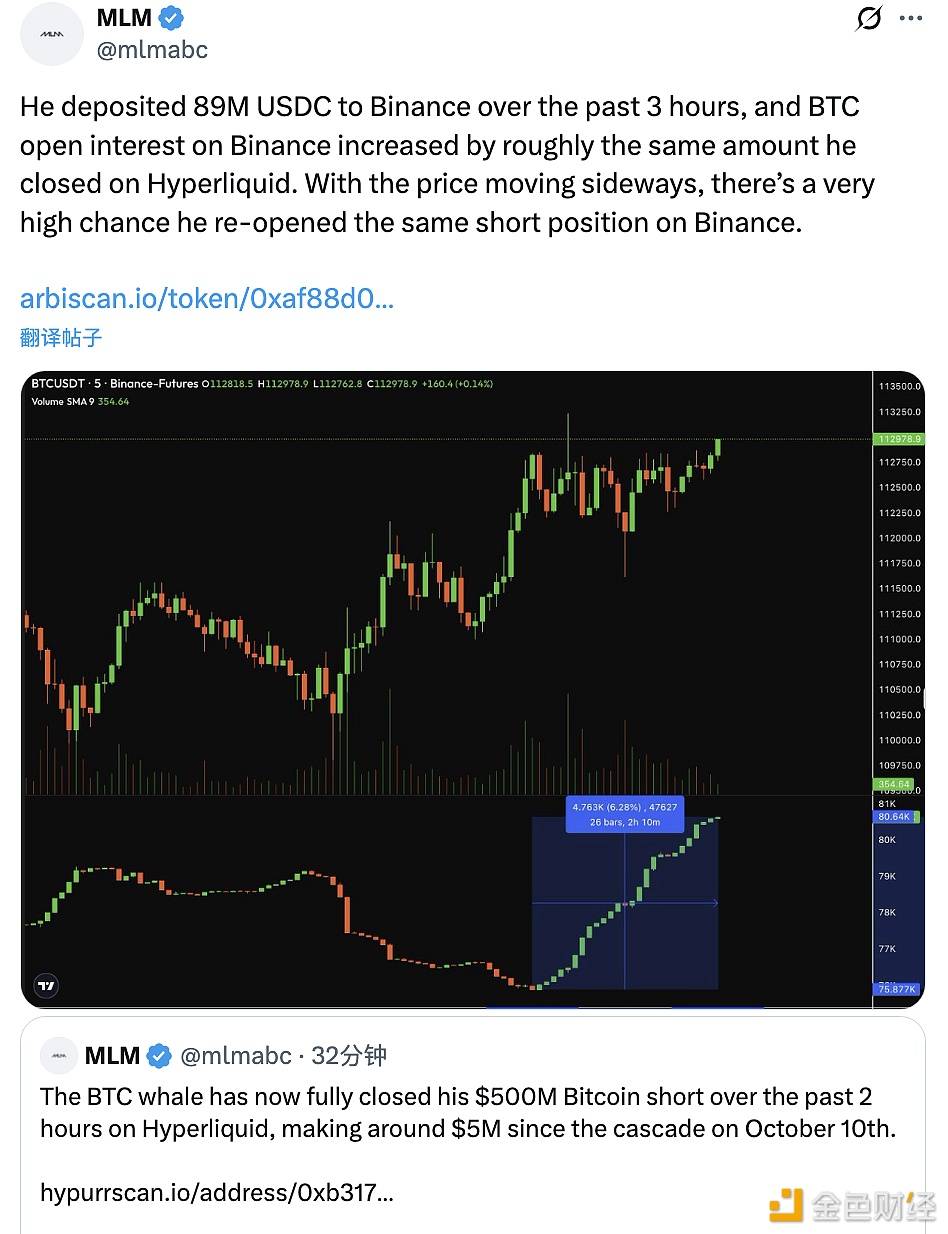Click the quoted post's MLM avatar
Image resolution: width=948 pixels, height=1234 pixels.
coord(58,1055)
